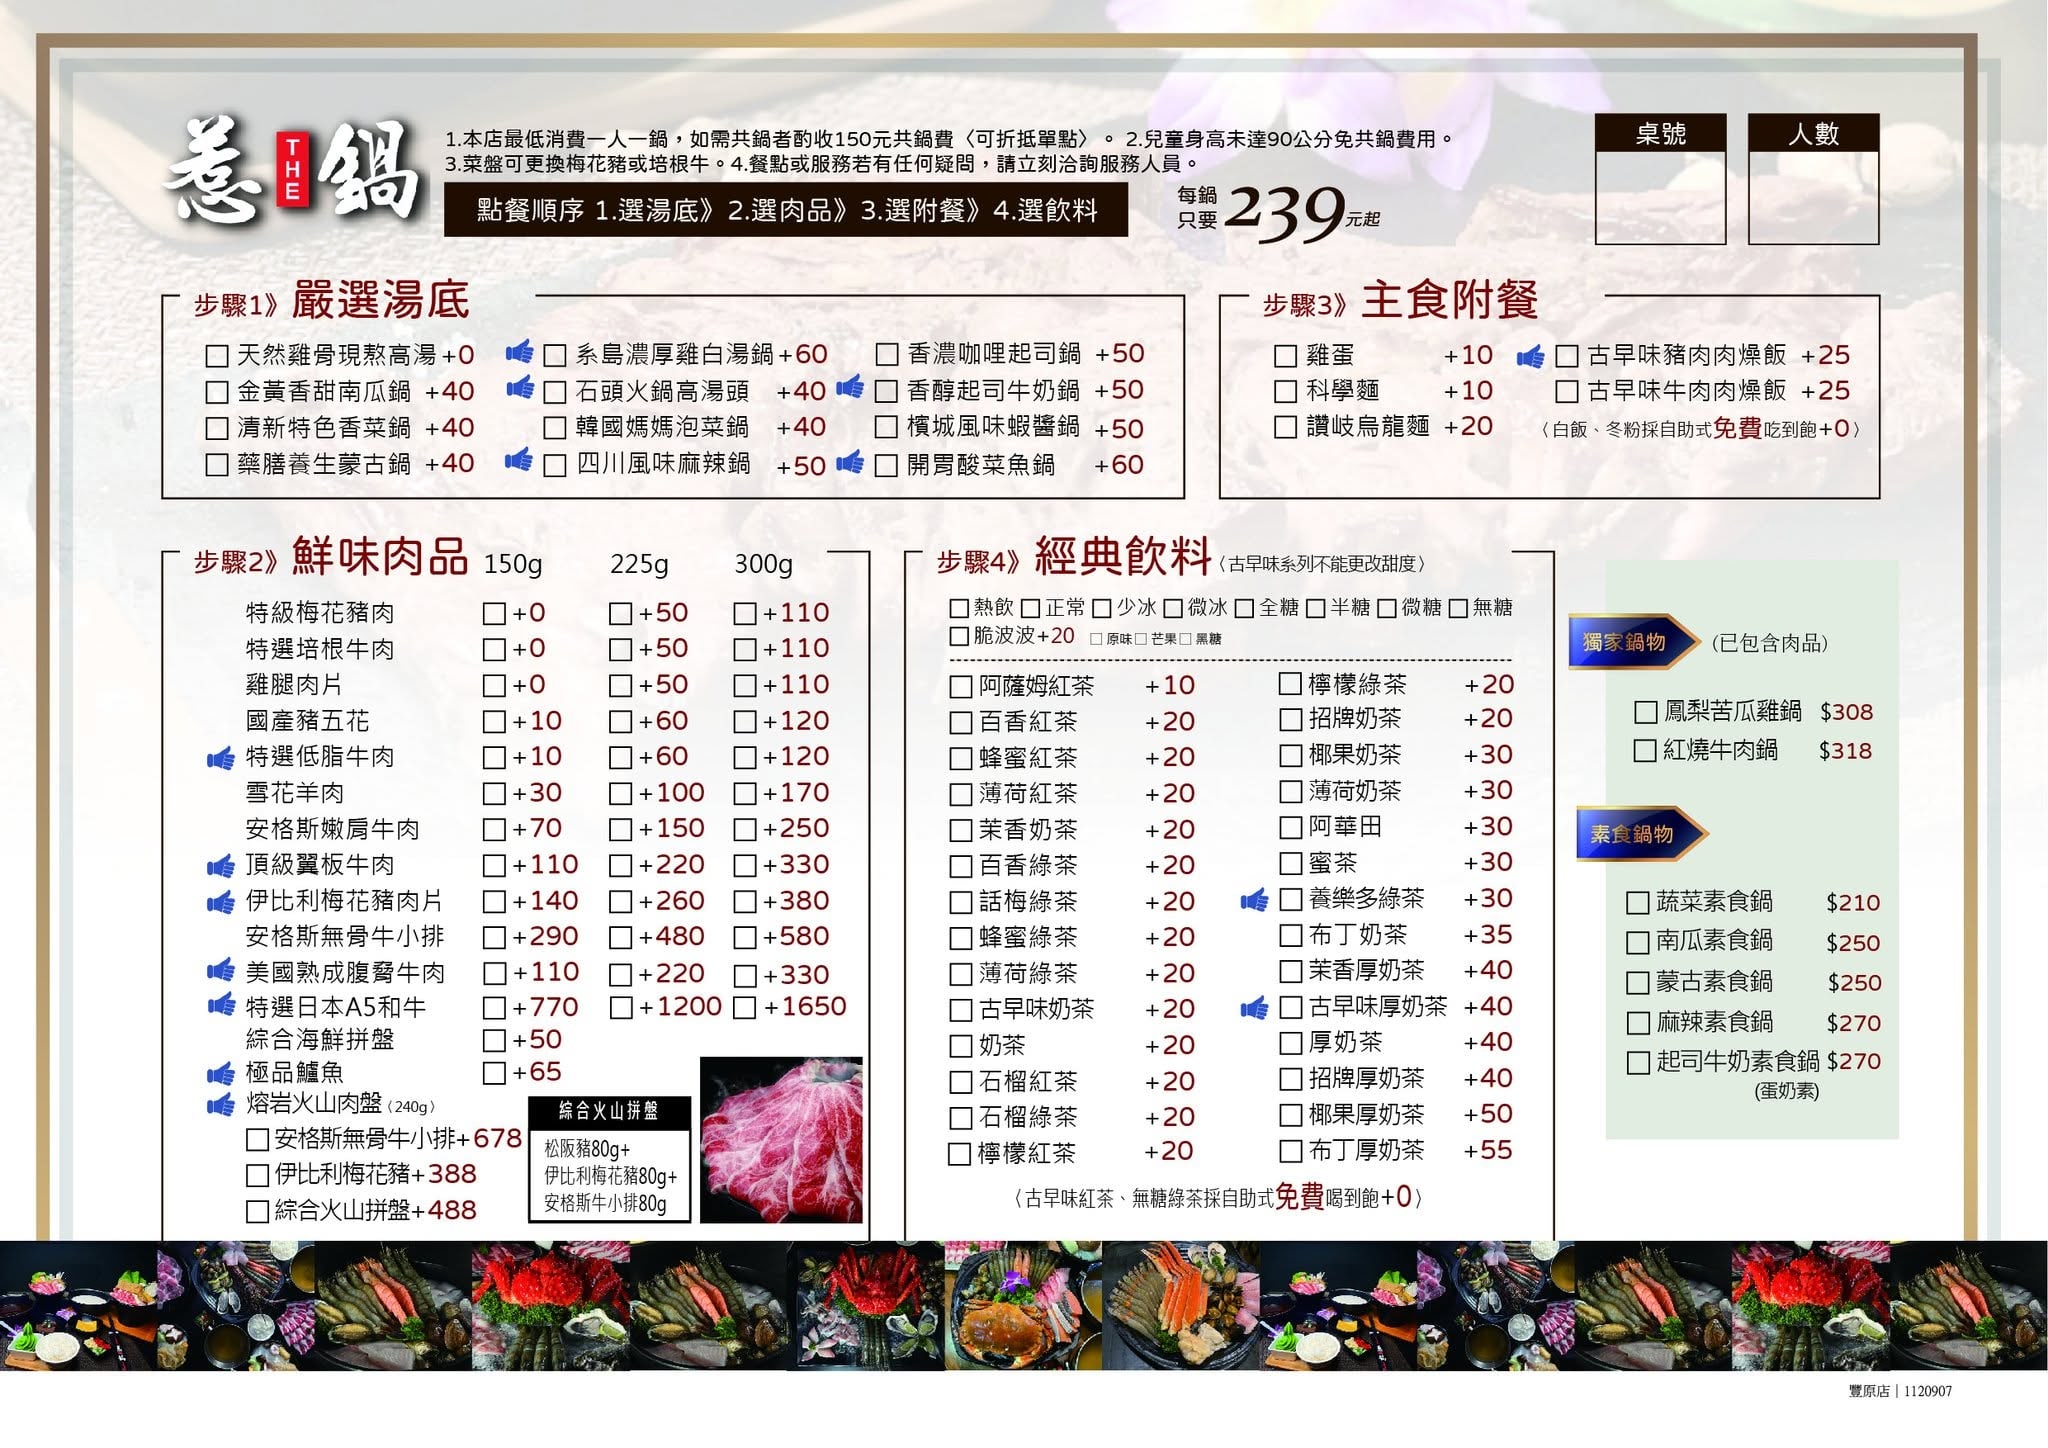2048x1448 pixels.
Task: Click the 松阪豬80g+ ingredient line
Action: 587,1149
